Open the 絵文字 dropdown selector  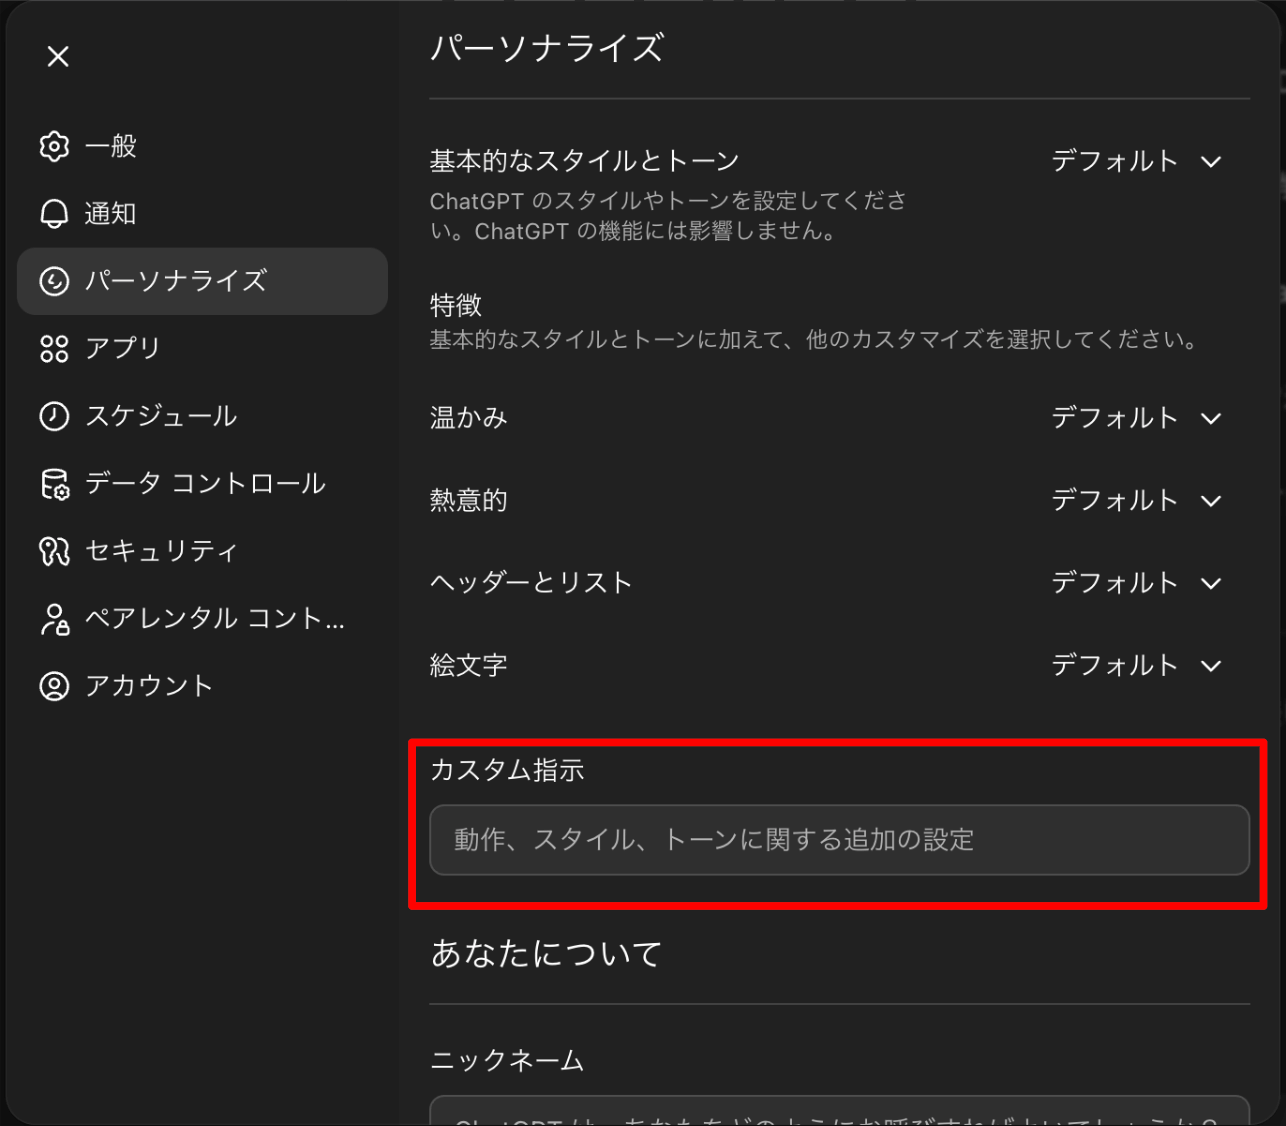(1136, 666)
